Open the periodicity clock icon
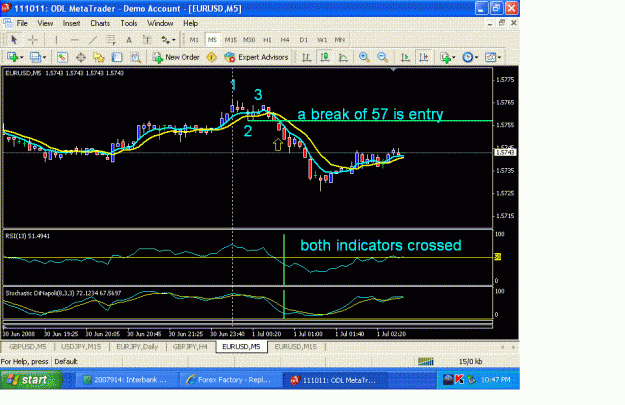Viewport: 625px width, 405px height. (468, 57)
